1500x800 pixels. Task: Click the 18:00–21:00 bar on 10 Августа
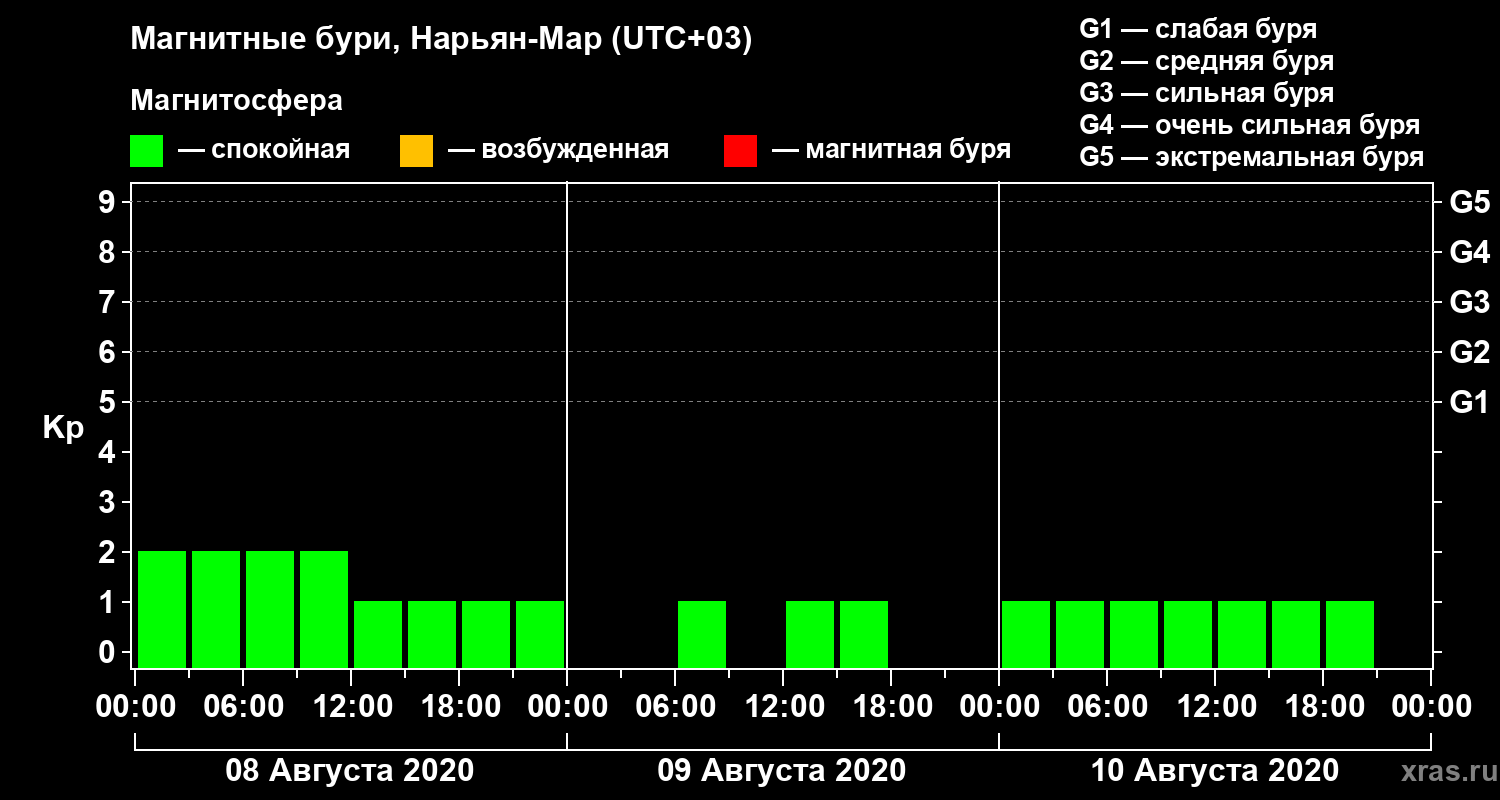click(1350, 634)
